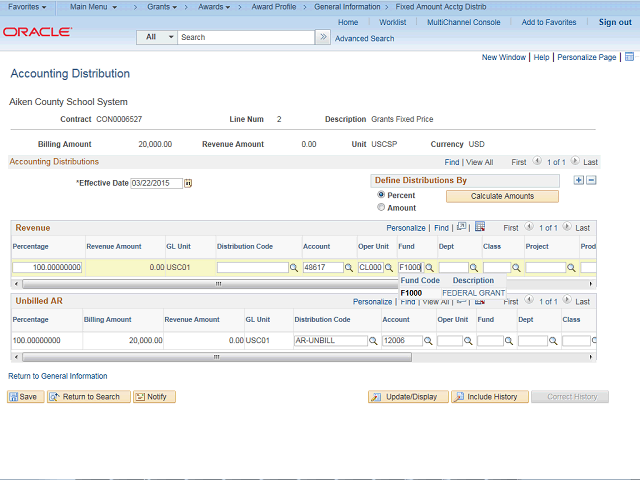Open General Information breadcrumb
The width and height of the screenshot is (640, 480).
(x=347, y=7)
